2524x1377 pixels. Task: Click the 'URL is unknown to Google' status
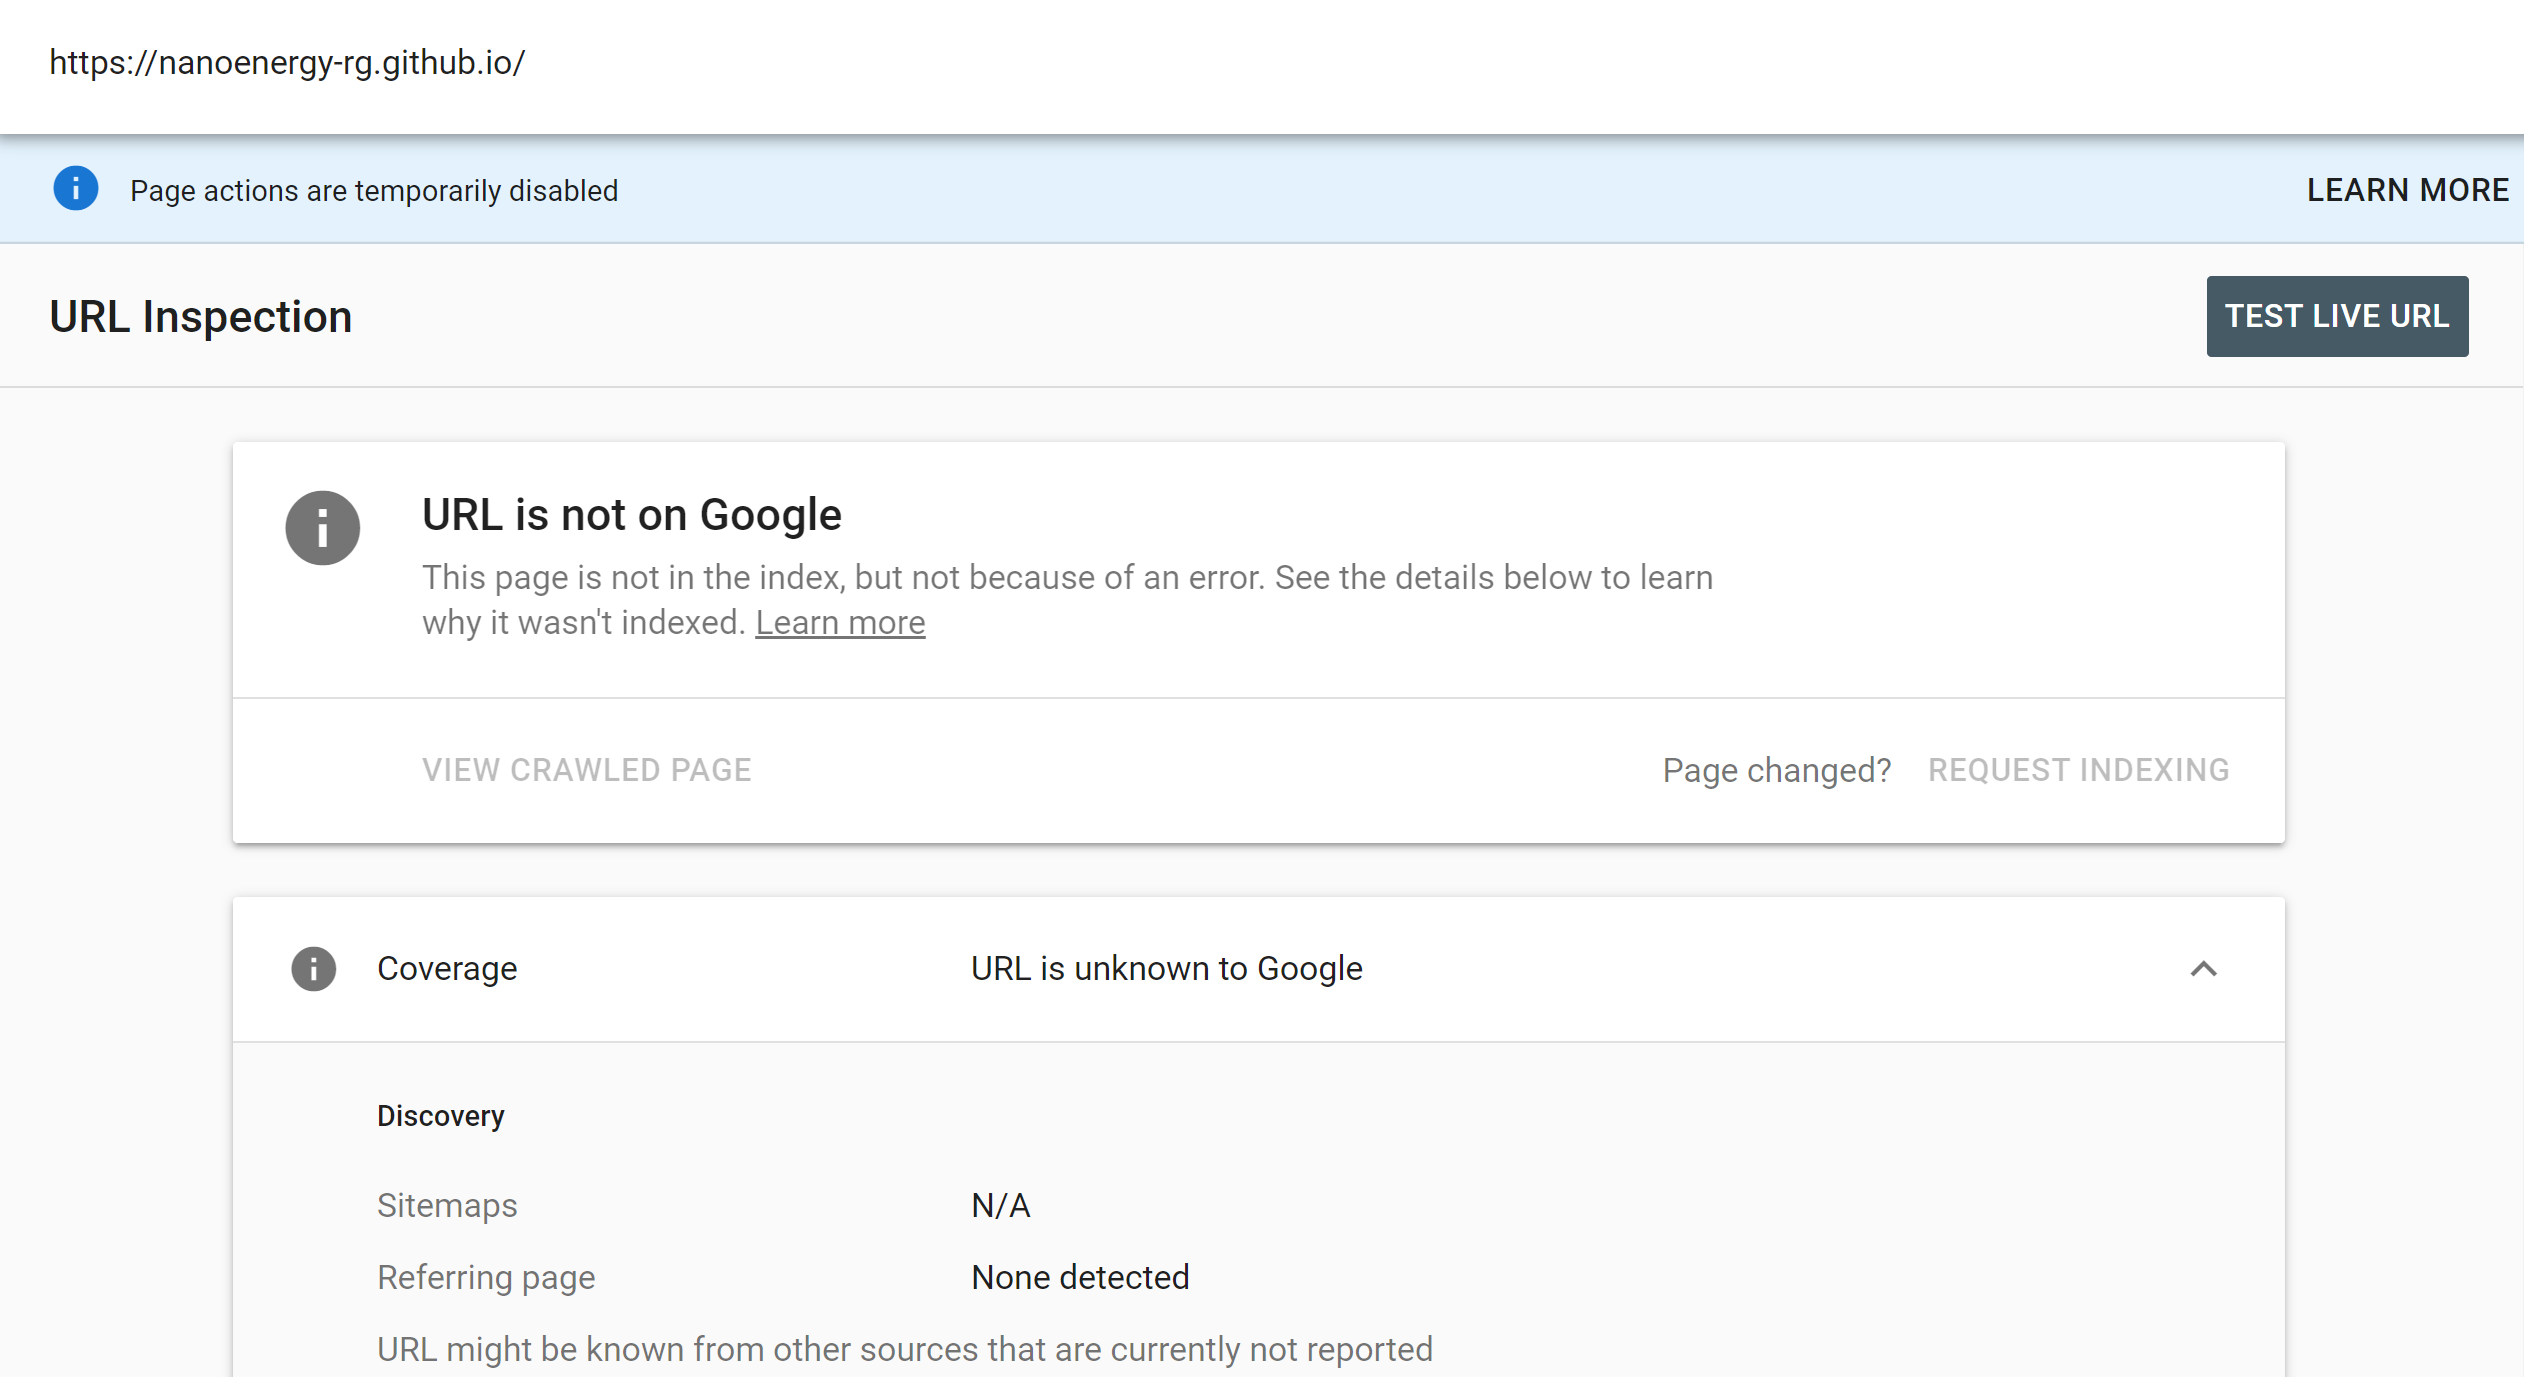[x=1166, y=969]
